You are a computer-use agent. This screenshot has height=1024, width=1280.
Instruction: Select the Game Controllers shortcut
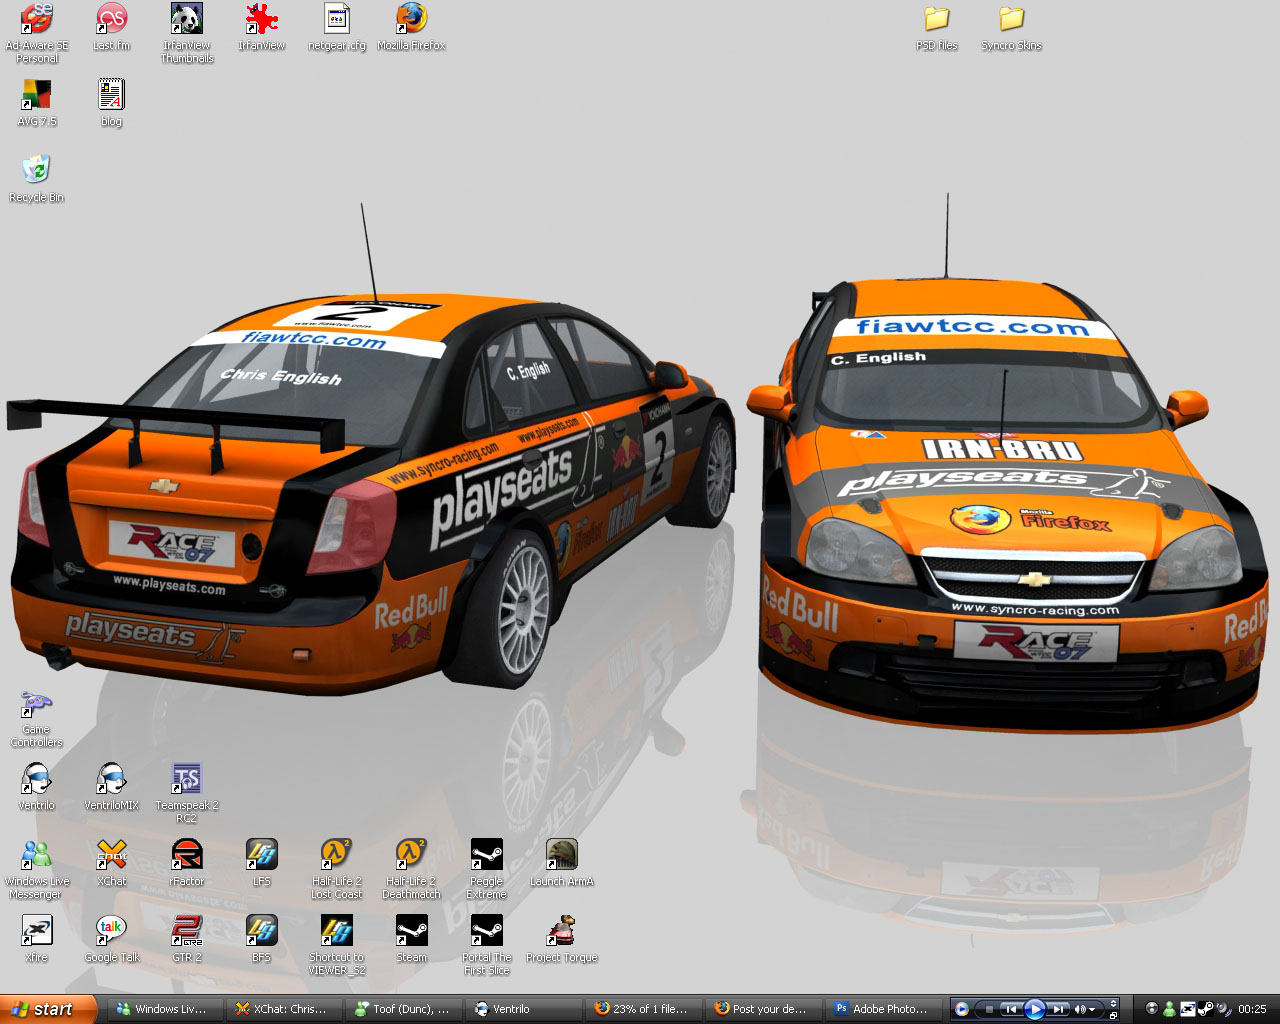pyautogui.click(x=37, y=718)
